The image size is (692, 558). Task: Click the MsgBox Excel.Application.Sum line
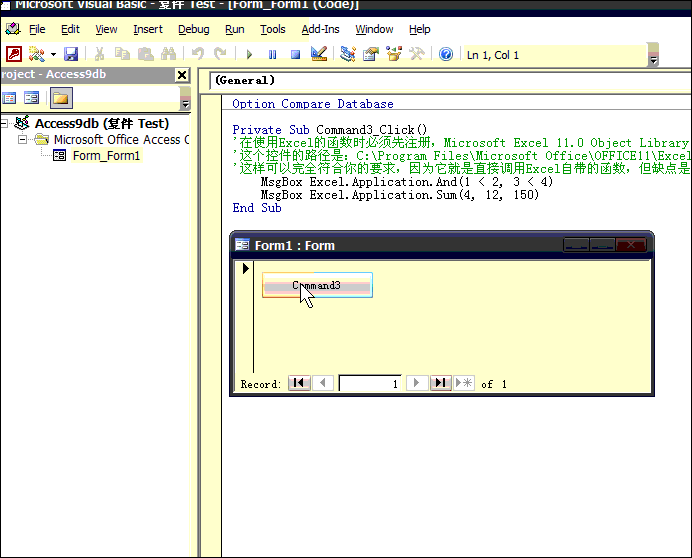[400, 195]
